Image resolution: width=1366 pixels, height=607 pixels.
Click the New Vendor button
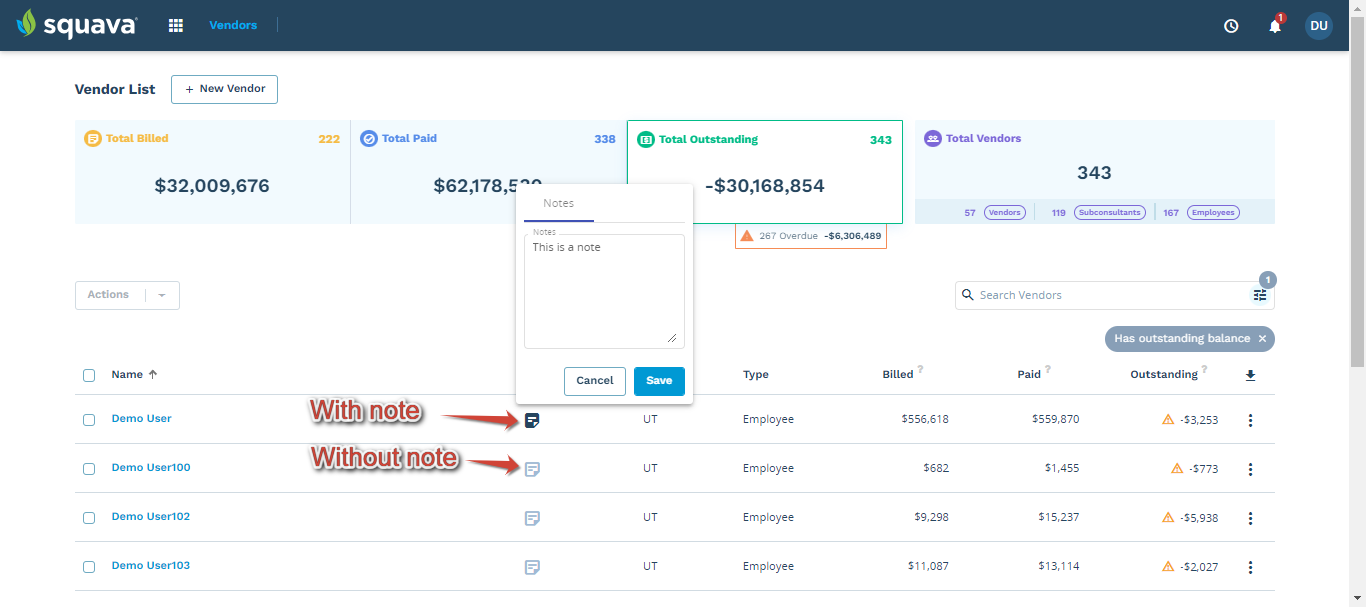coord(224,89)
